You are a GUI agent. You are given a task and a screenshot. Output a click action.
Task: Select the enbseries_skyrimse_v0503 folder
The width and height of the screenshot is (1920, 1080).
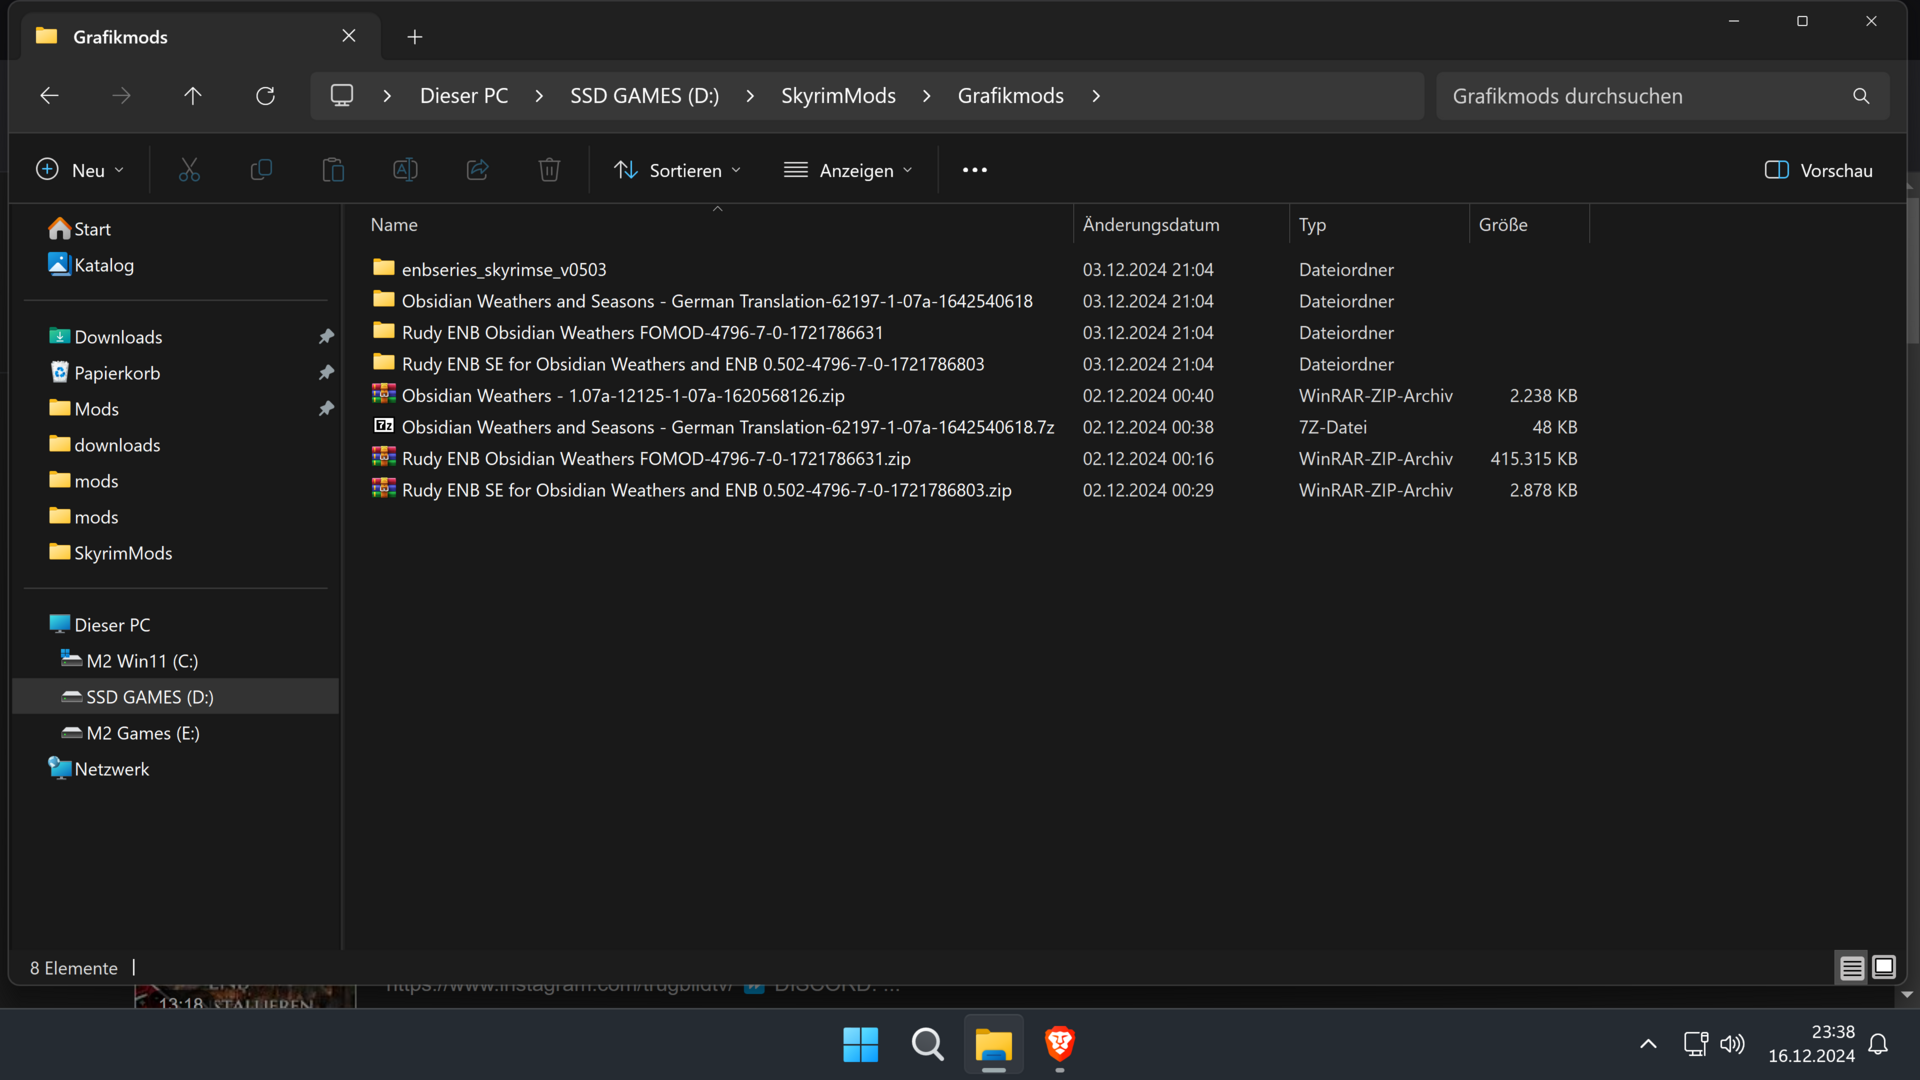click(489, 269)
